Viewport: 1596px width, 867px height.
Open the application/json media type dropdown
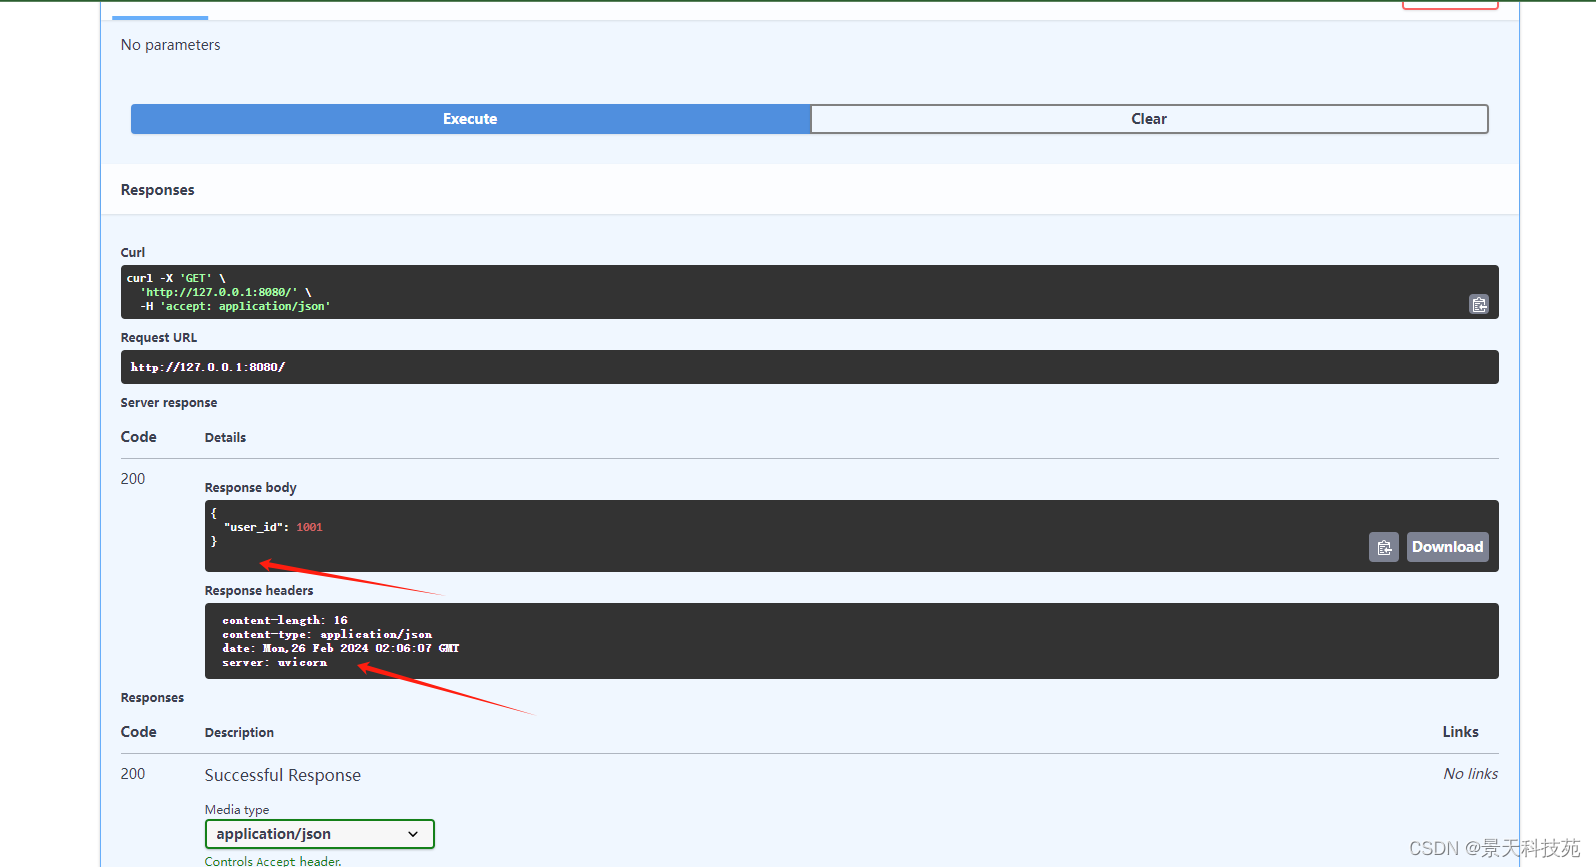320,834
